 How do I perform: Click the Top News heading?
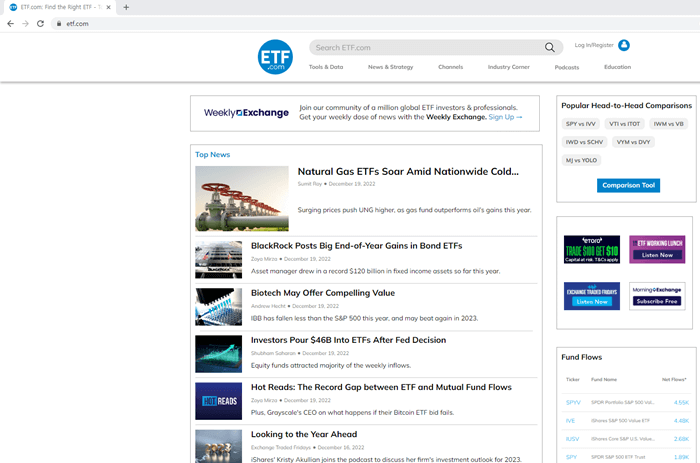[x=212, y=154]
